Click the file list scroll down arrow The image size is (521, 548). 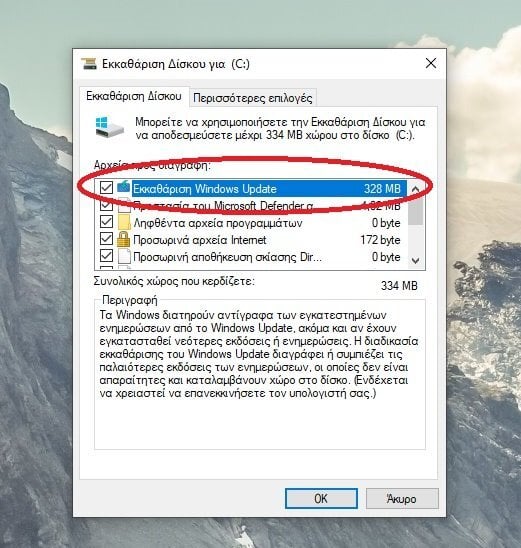(415, 260)
